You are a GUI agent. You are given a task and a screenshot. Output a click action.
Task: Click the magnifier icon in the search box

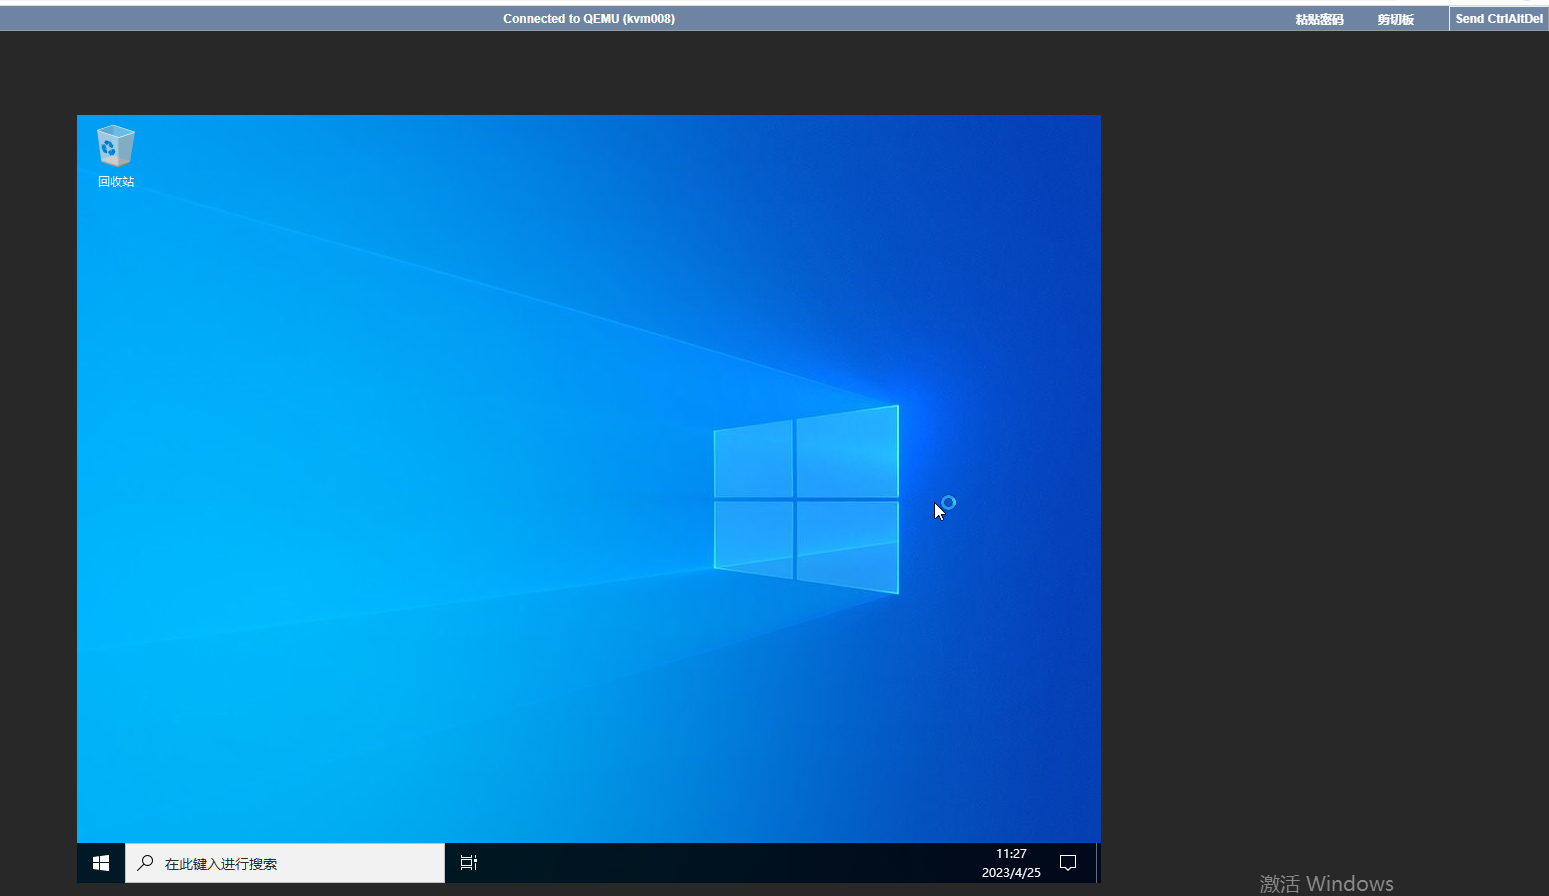click(x=146, y=863)
